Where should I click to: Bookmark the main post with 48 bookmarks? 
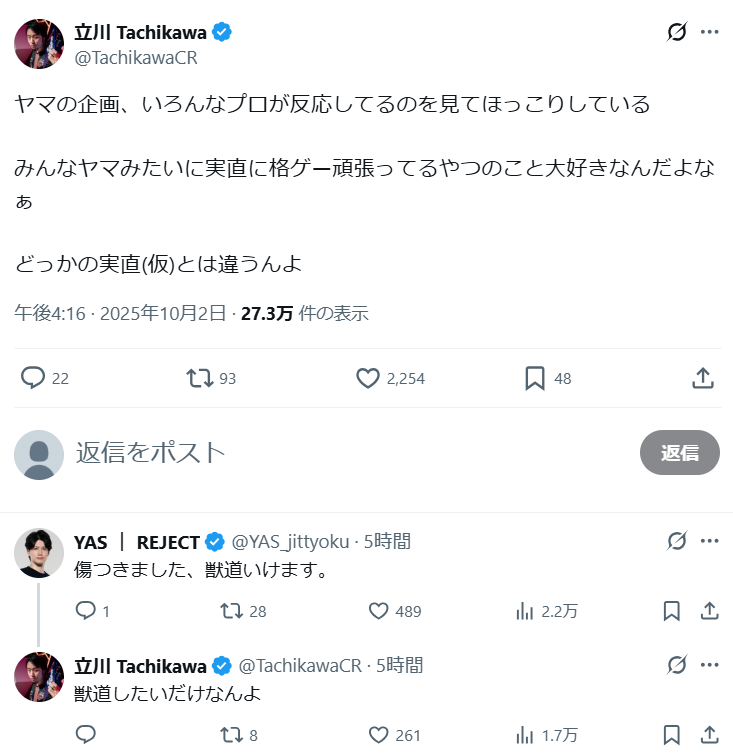(535, 378)
